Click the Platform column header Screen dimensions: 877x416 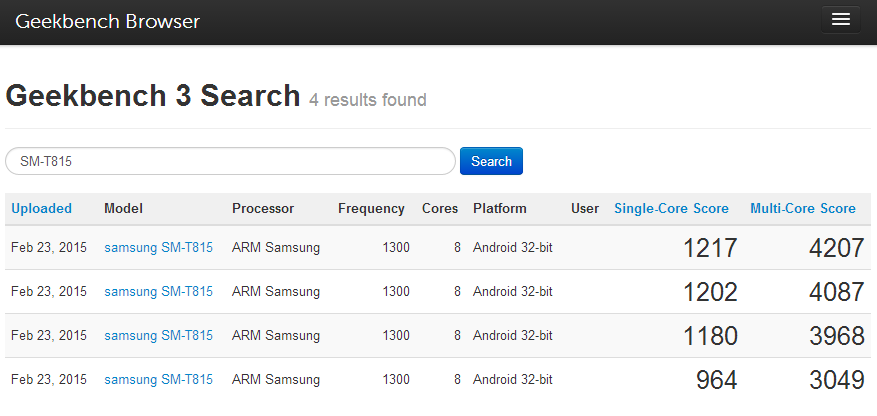499,209
